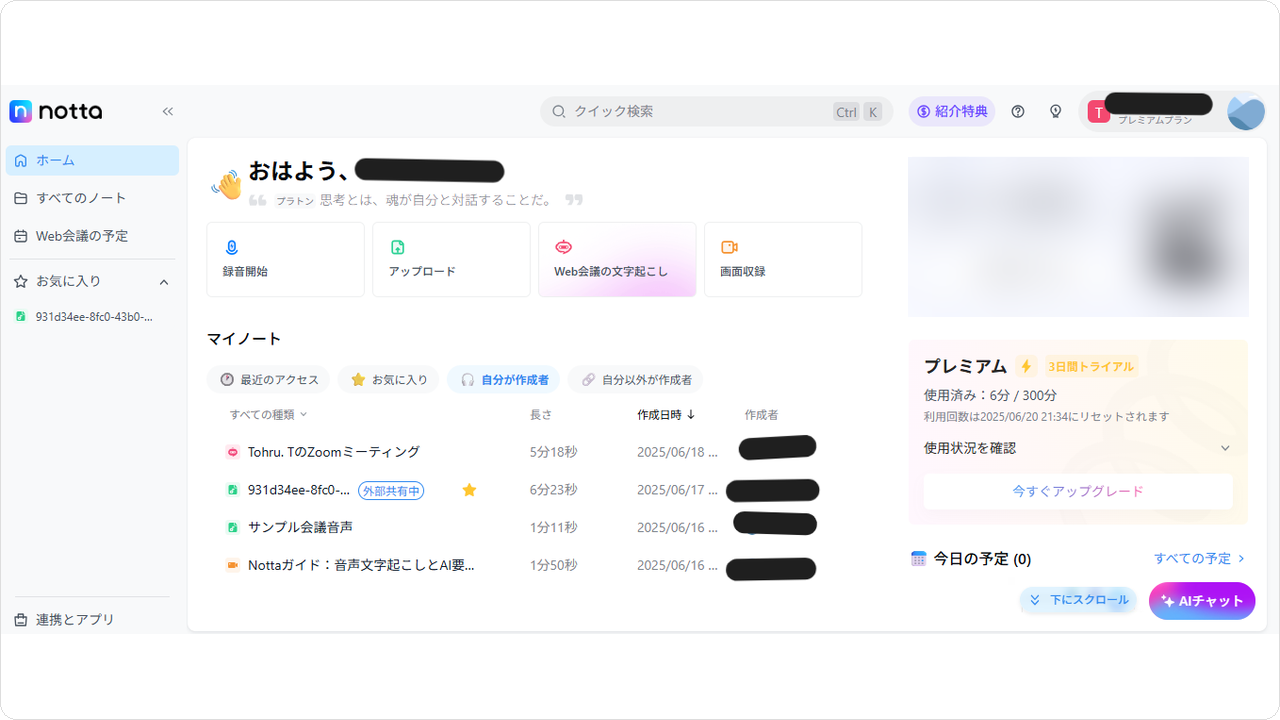Click the lightbulb tips icon
The image size is (1280, 720).
pyautogui.click(x=1055, y=112)
